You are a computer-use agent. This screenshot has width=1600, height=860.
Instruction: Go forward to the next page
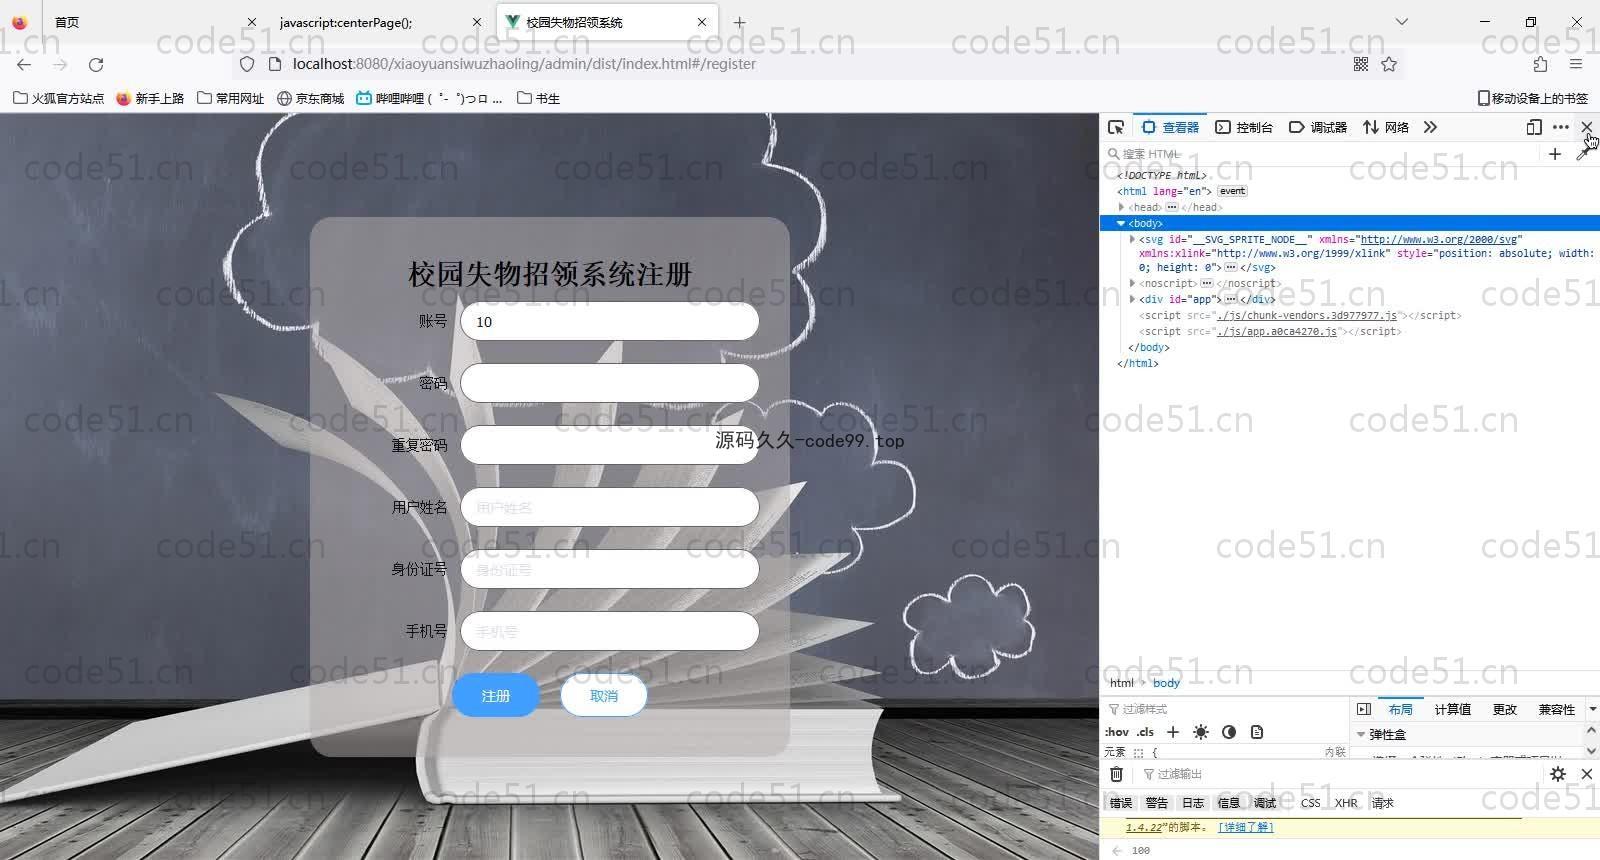point(60,64)
